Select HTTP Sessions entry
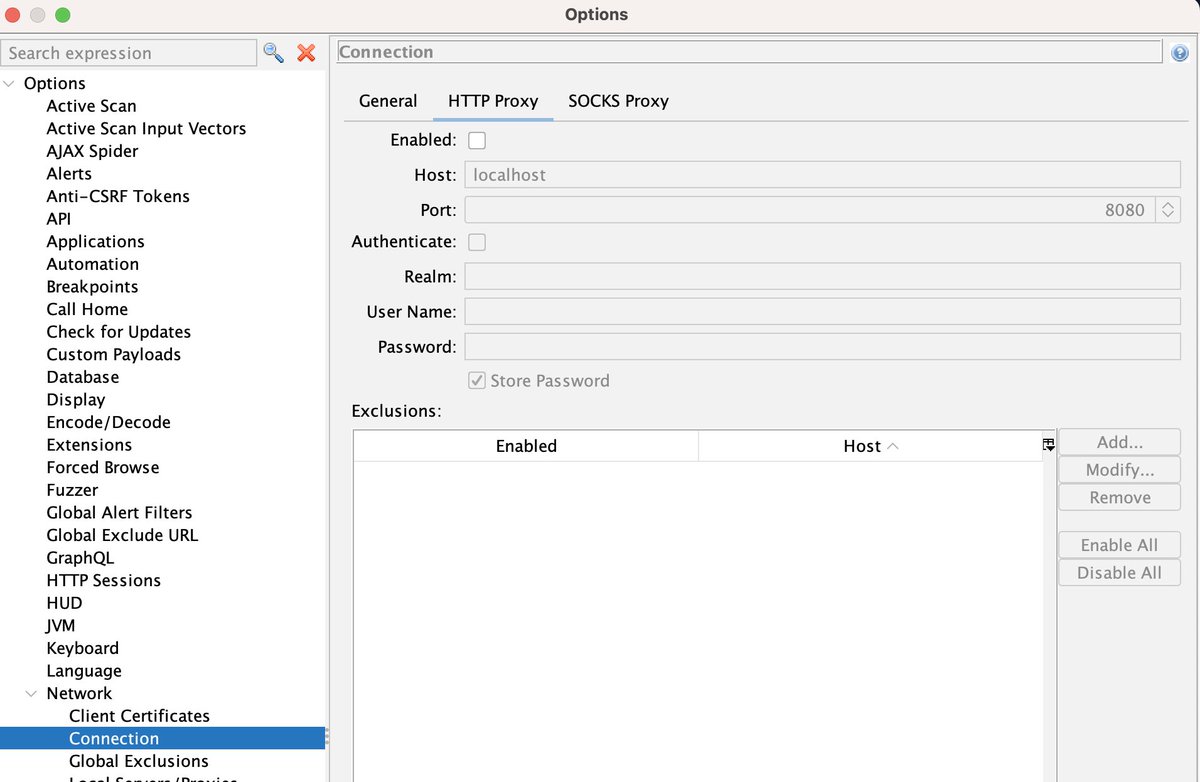Image resolution: width=1200 pixels, height=782 pixels. (x=103, y=580)
